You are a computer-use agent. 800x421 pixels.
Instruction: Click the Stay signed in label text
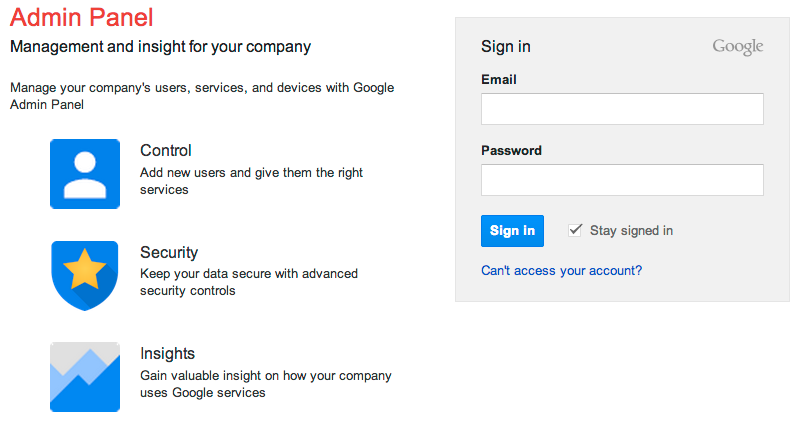(x=631, y=230)
